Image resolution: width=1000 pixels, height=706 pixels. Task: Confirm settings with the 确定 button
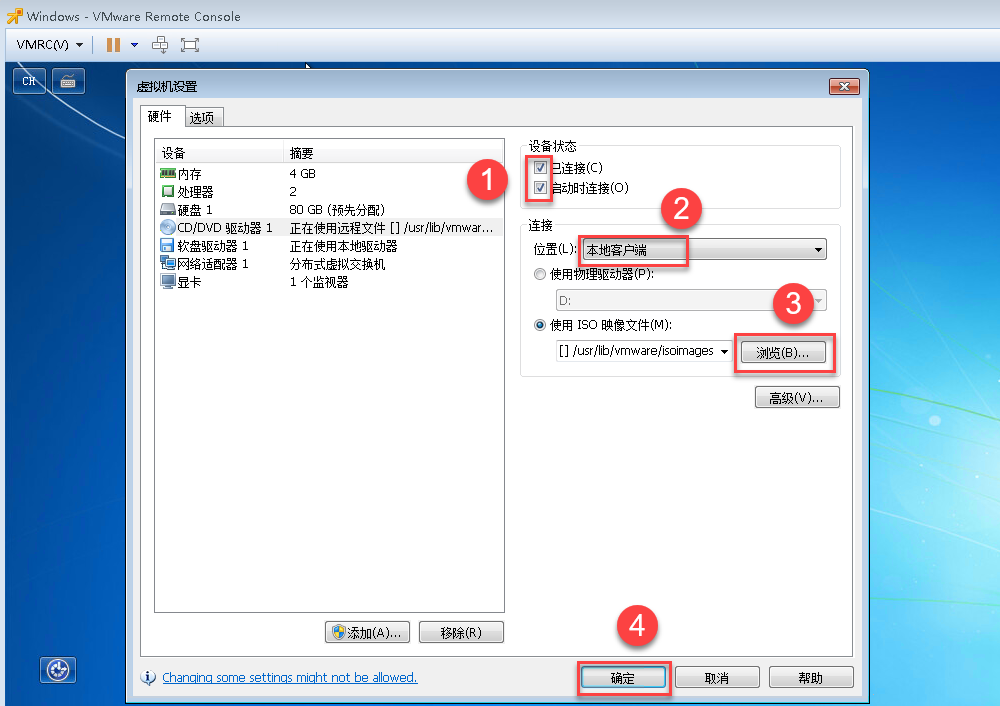(622, 678)
